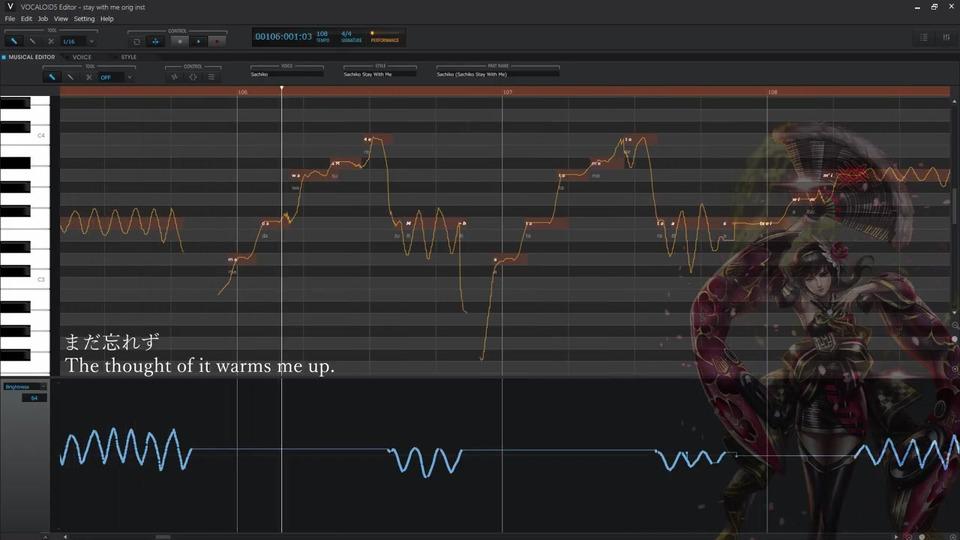Select the note labeled 'ma' at measure 106
Screen dimensions: 960x540
[x=242, y=260]
